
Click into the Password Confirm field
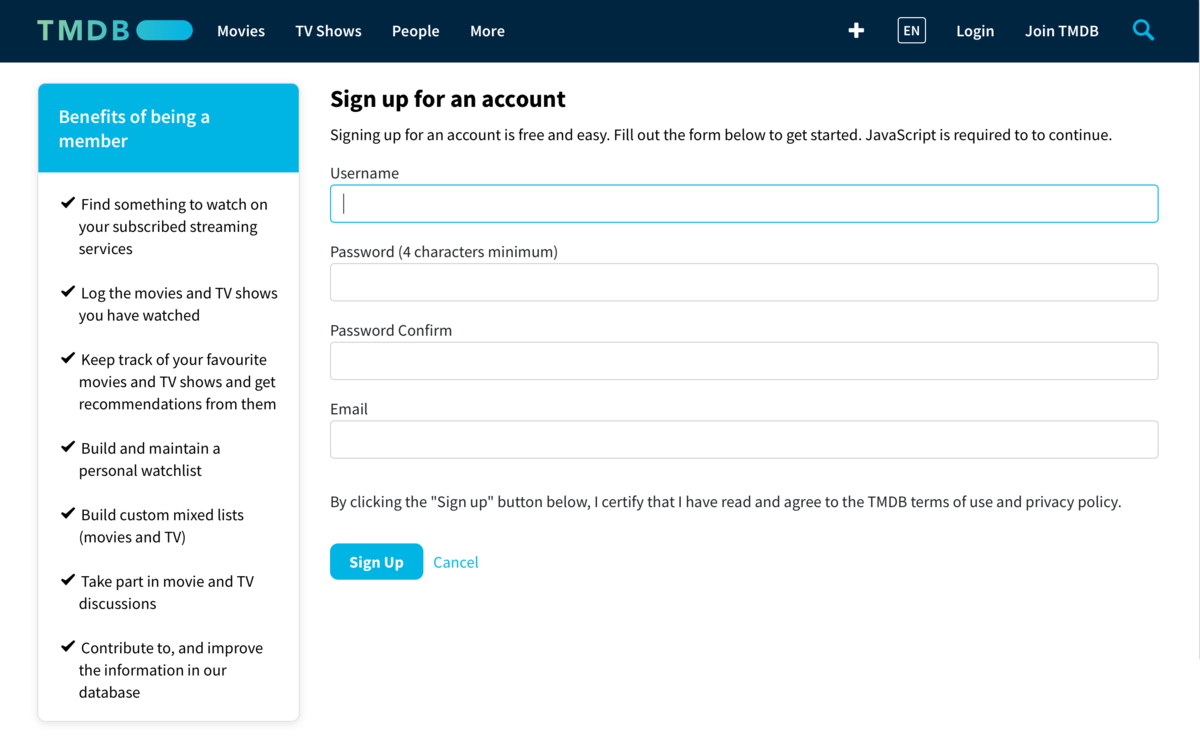[x=743, y=361]
